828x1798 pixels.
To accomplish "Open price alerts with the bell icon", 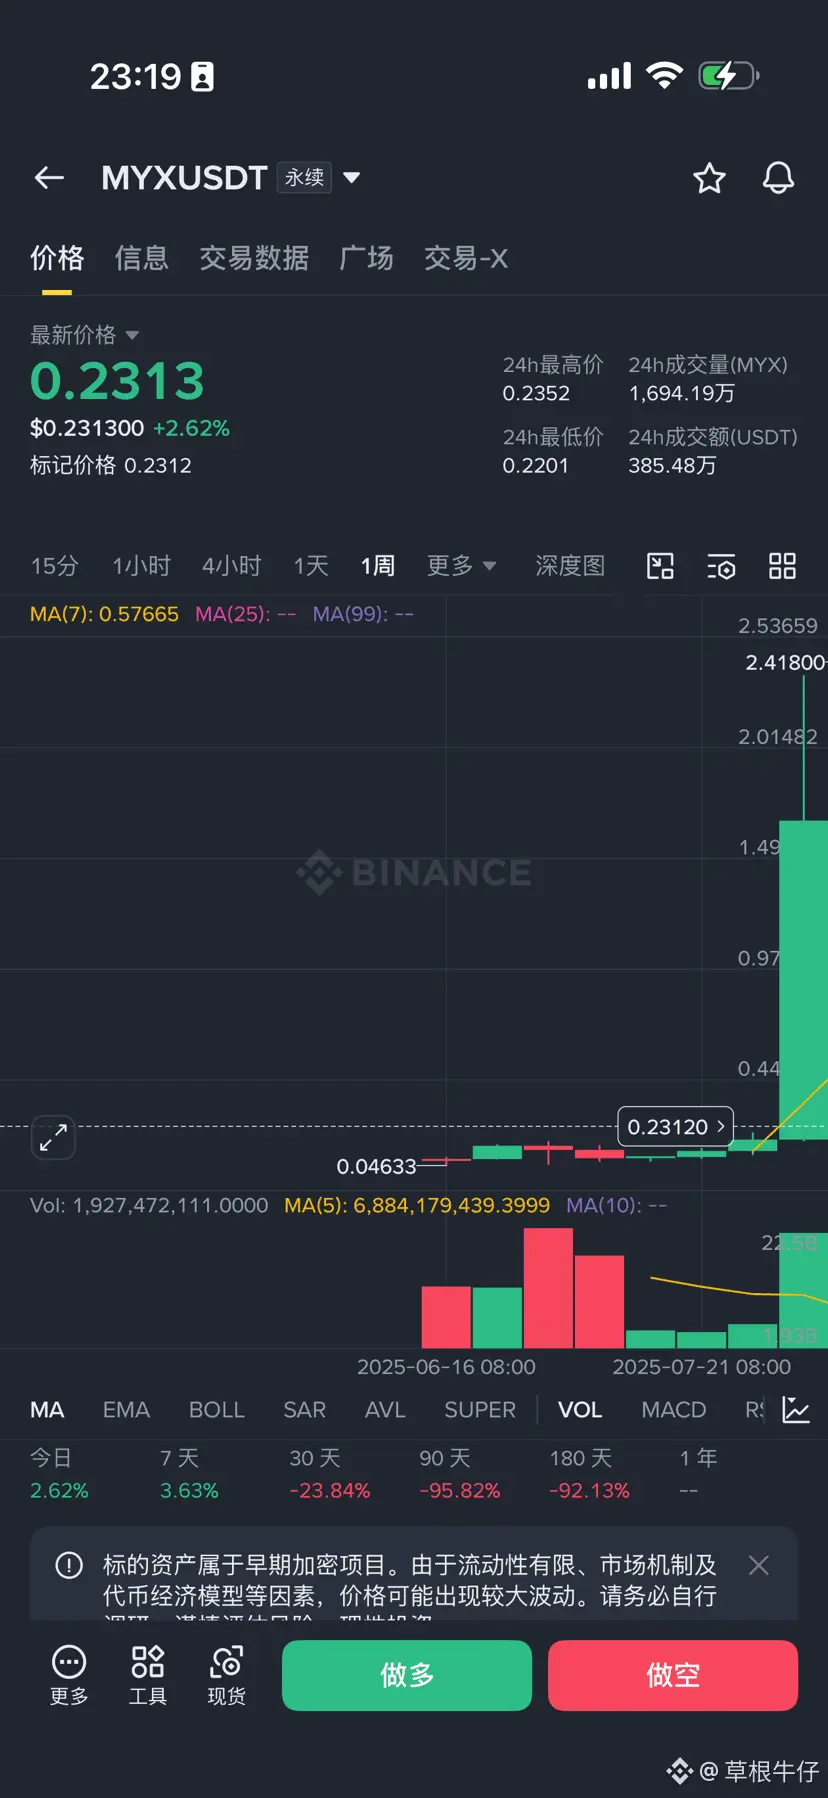I will (x=778, y=178).
